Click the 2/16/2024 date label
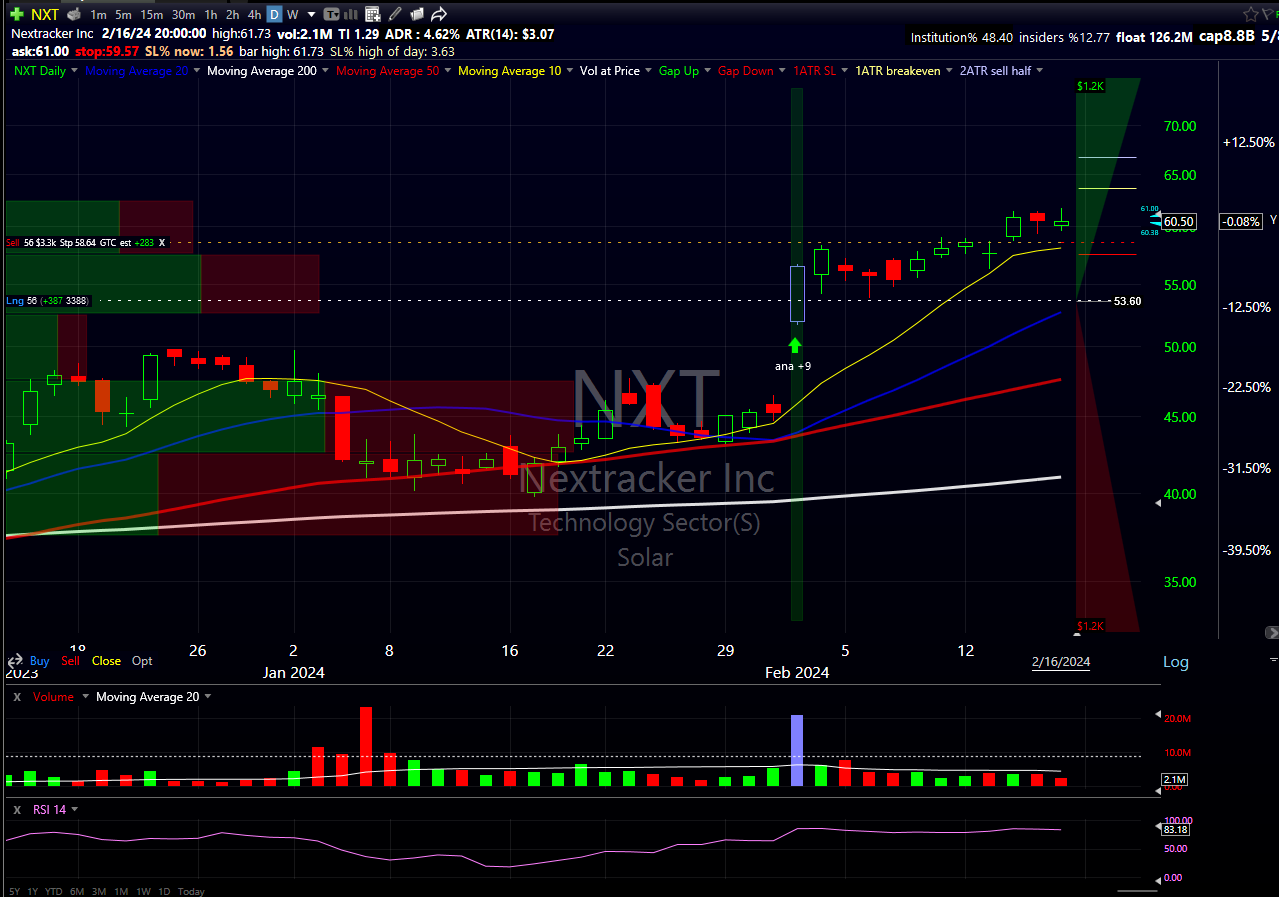Screen dimensions: 1279x897 coord(1061,662)
